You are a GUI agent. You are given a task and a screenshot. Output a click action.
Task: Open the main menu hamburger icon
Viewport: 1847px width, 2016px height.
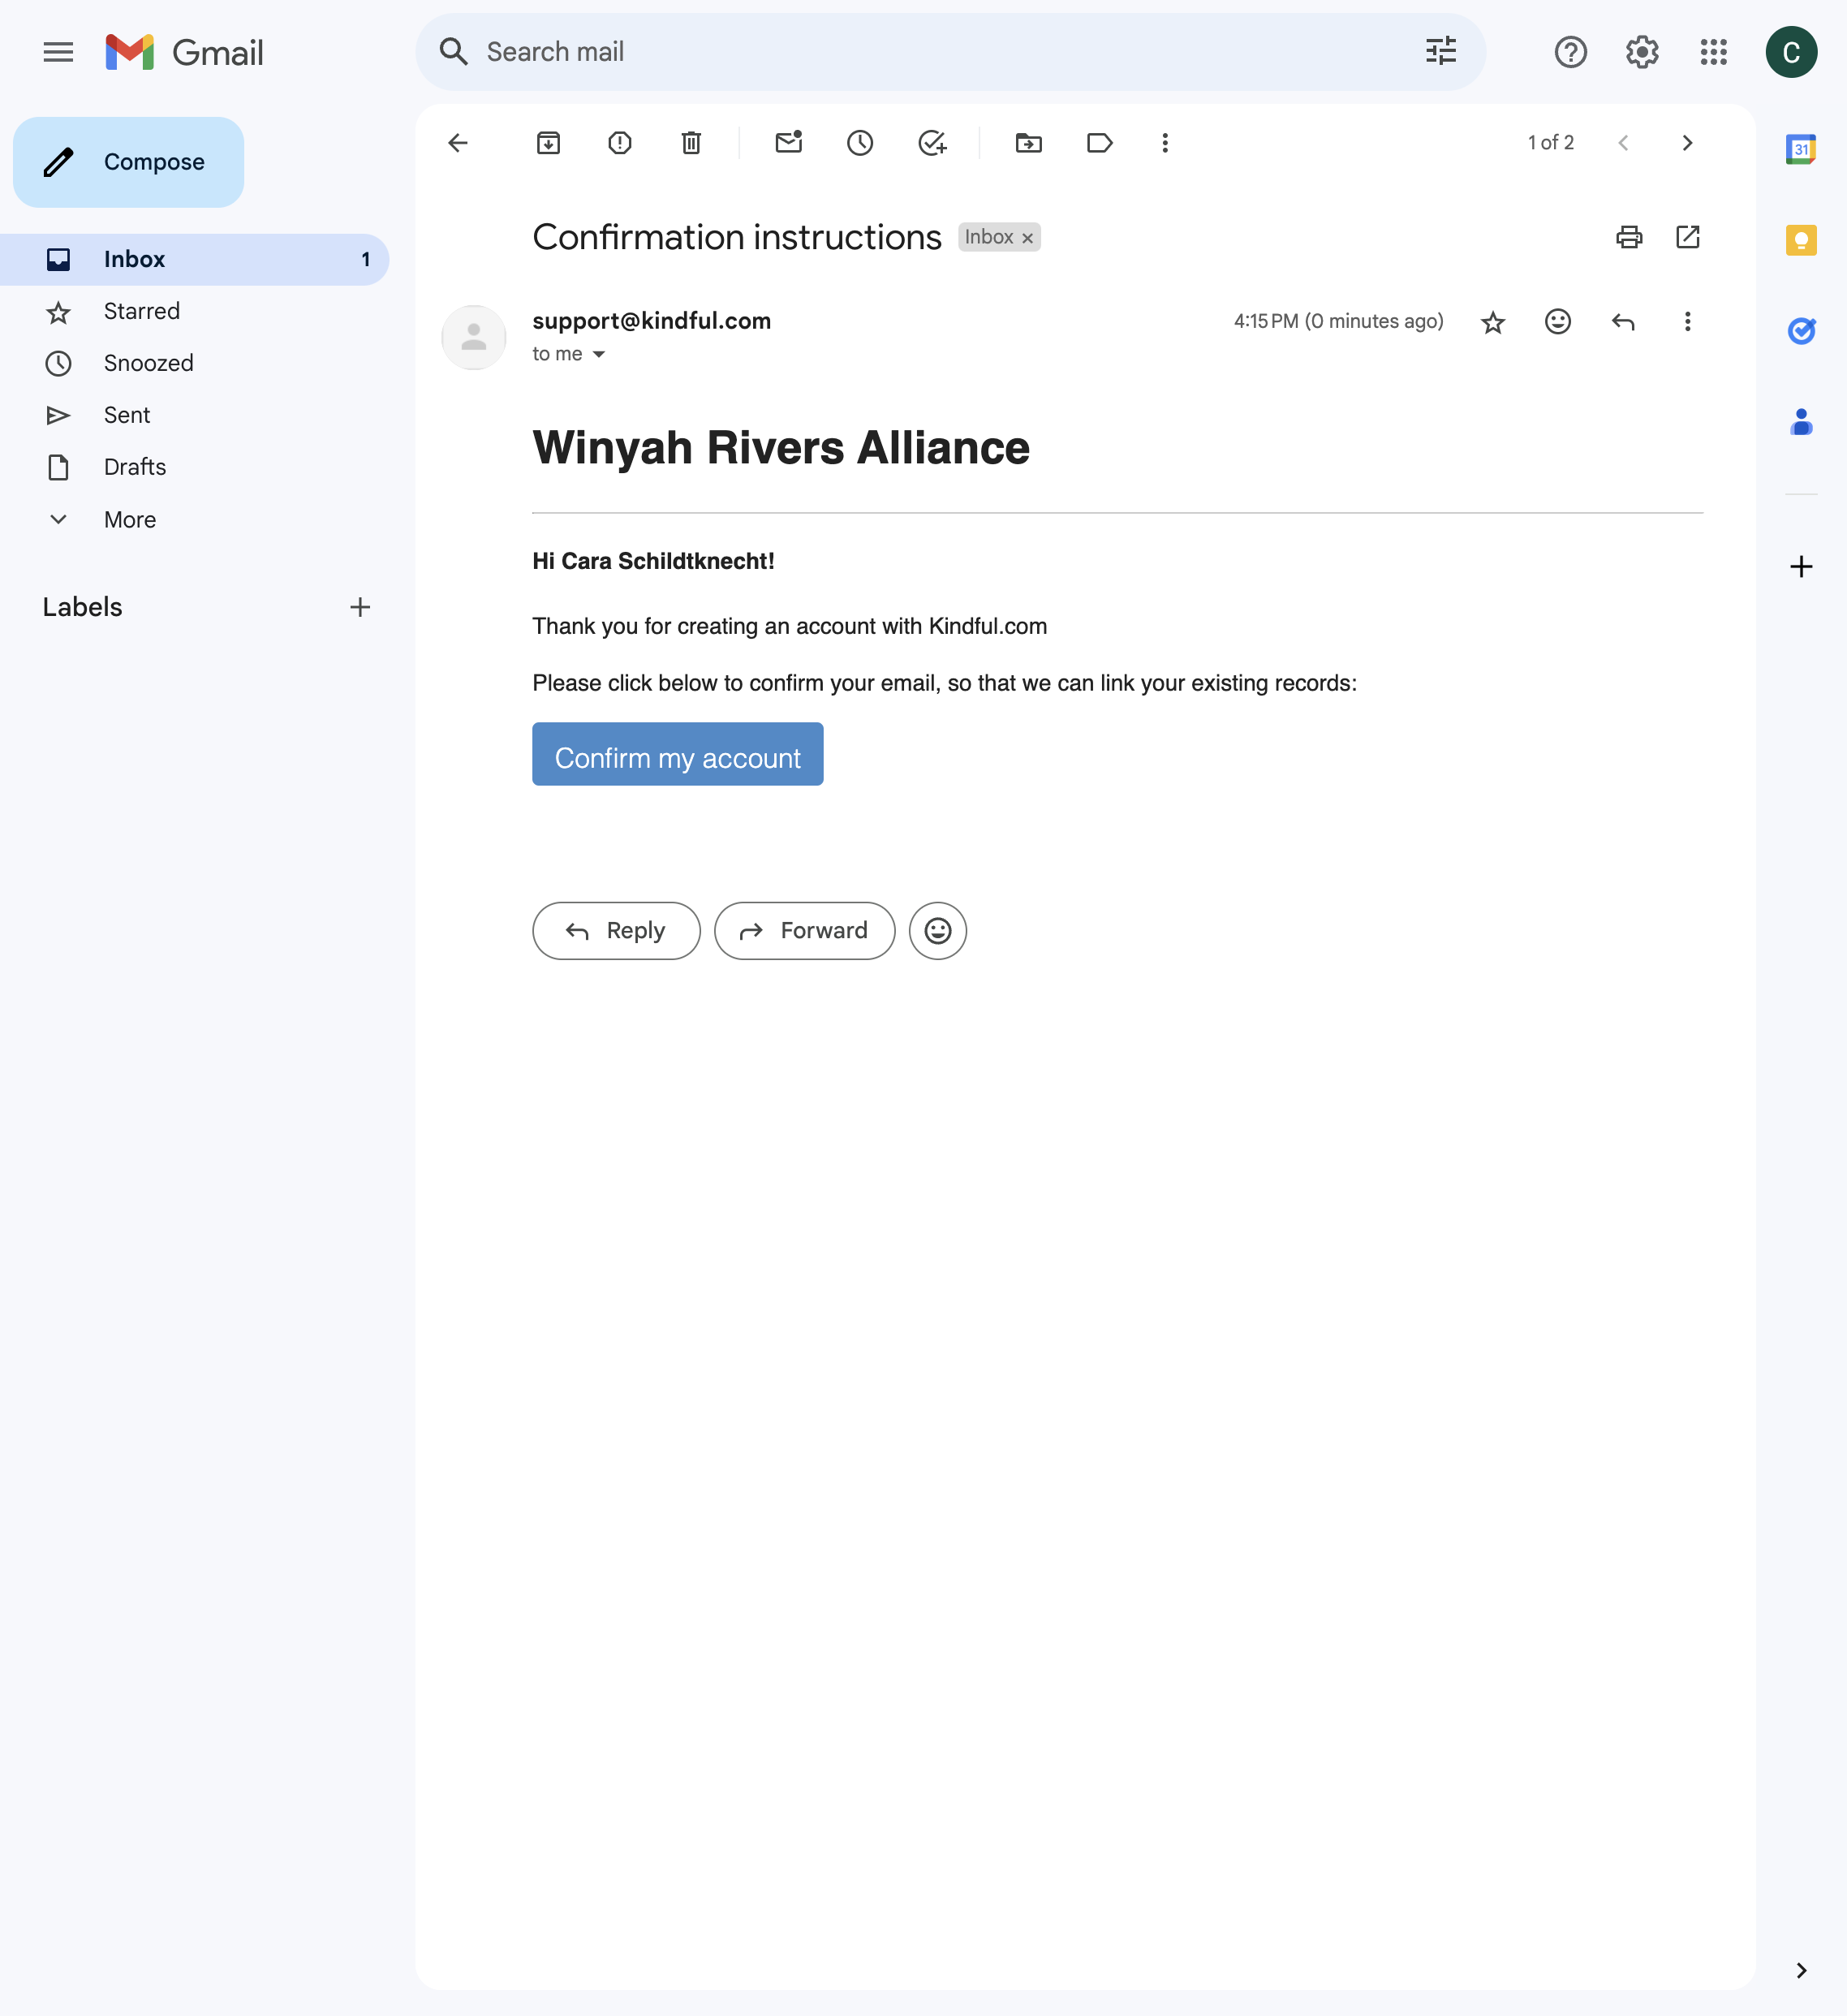pyautogui.click(x=59, y=52)
